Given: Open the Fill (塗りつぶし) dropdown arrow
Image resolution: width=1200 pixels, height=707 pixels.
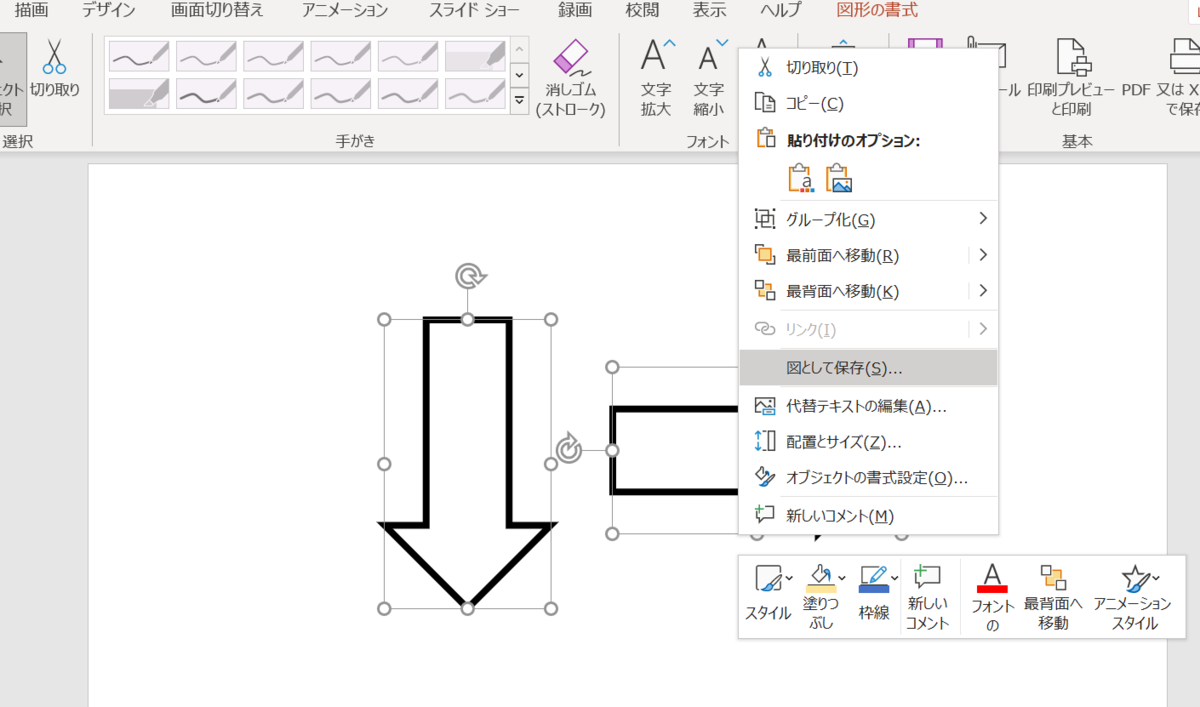Looking at the screenshot, I should 841,578.
